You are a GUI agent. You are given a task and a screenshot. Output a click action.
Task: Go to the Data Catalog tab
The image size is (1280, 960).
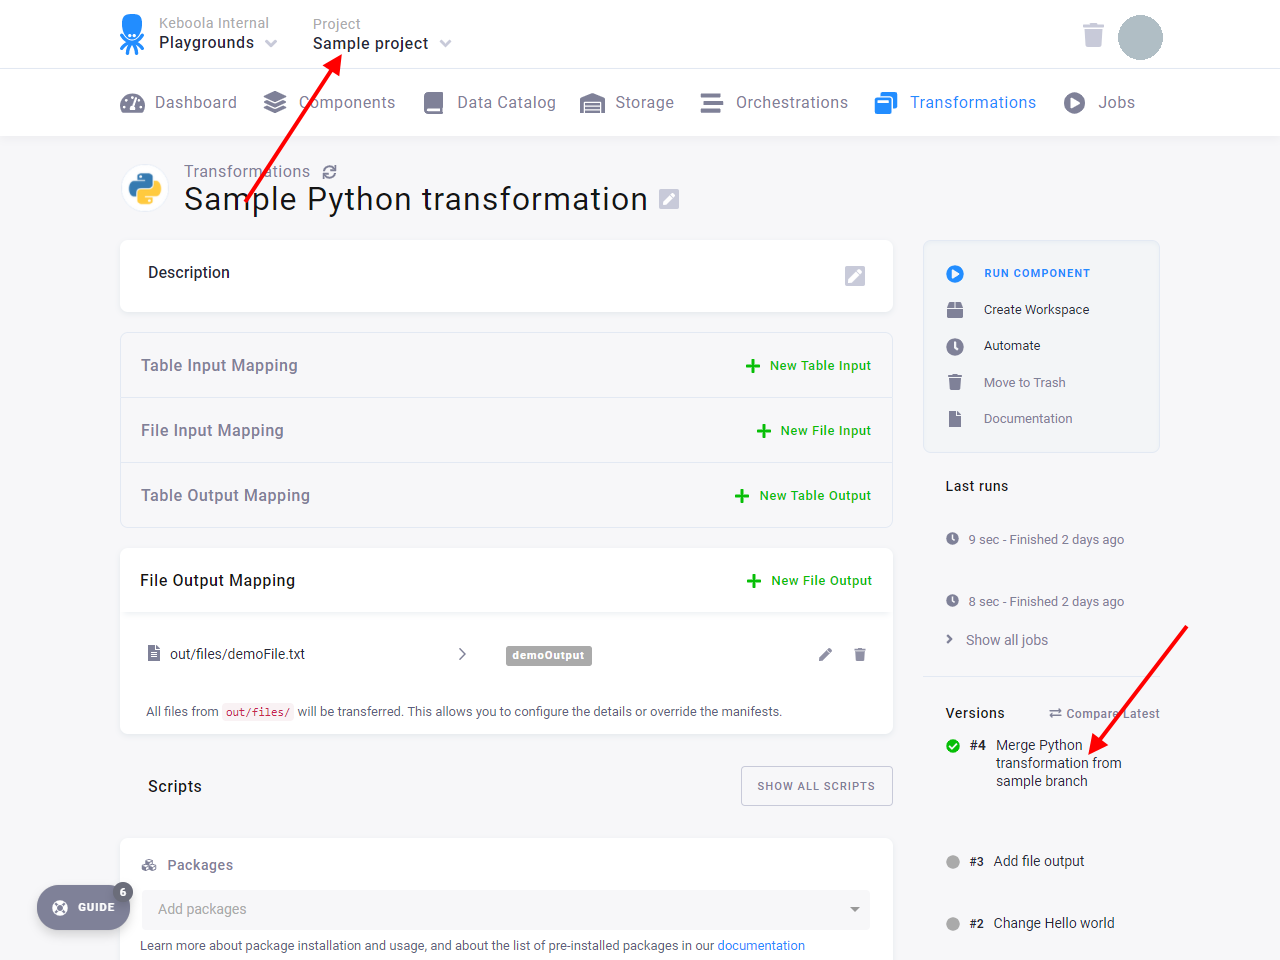[x=489, y=103]
